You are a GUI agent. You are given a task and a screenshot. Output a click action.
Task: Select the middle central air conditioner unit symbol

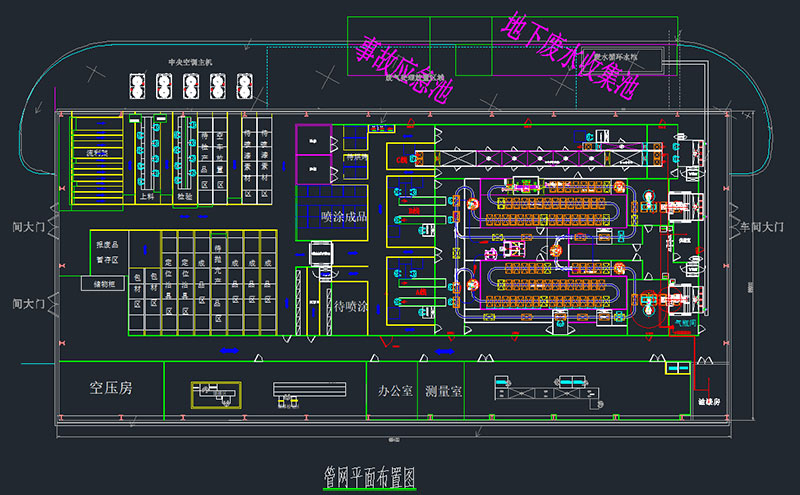coord(190,87)
